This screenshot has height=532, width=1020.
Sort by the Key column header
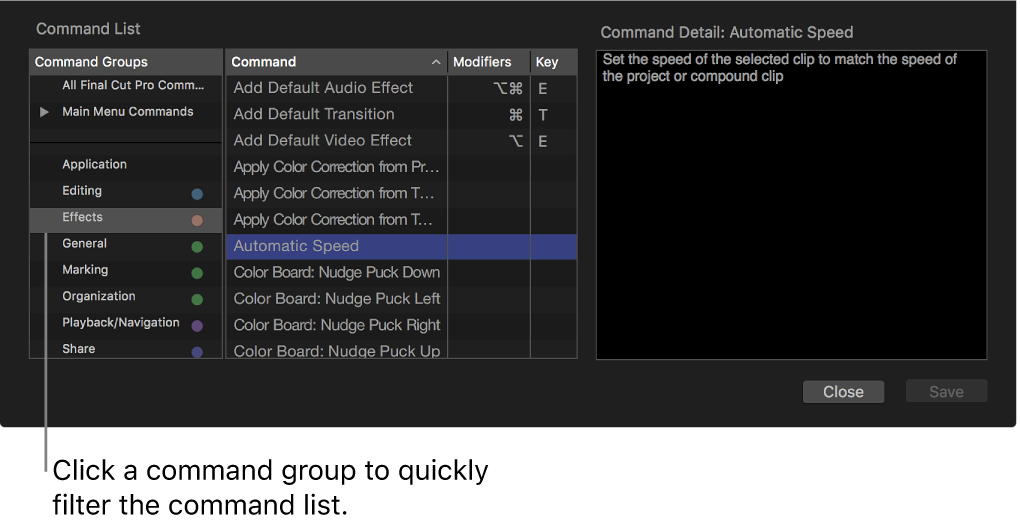(547, 62)
